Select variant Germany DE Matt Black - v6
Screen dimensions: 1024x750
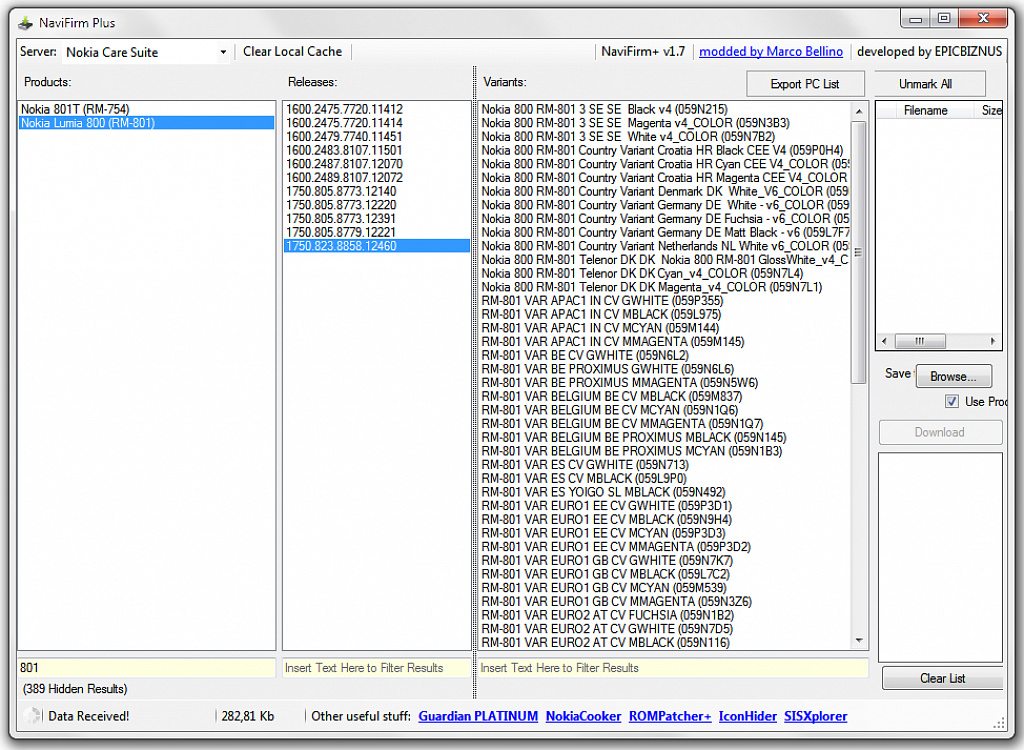(665, 233)
